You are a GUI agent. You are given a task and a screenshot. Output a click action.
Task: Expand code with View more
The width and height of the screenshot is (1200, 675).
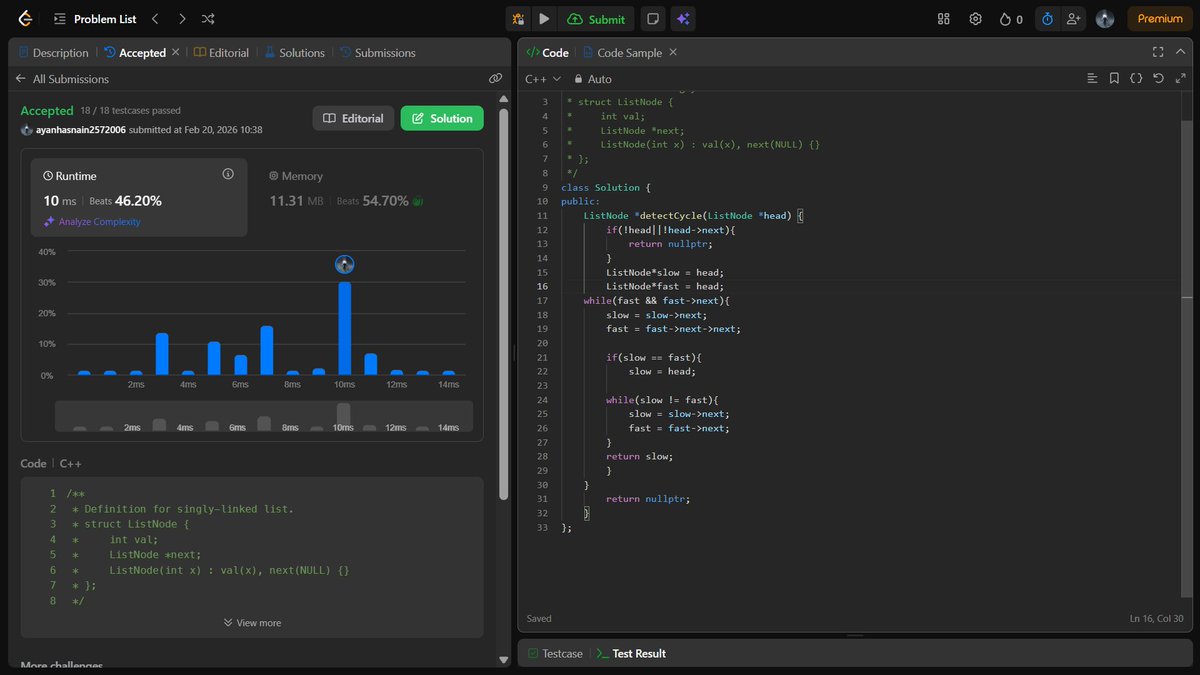coord(252,623)
